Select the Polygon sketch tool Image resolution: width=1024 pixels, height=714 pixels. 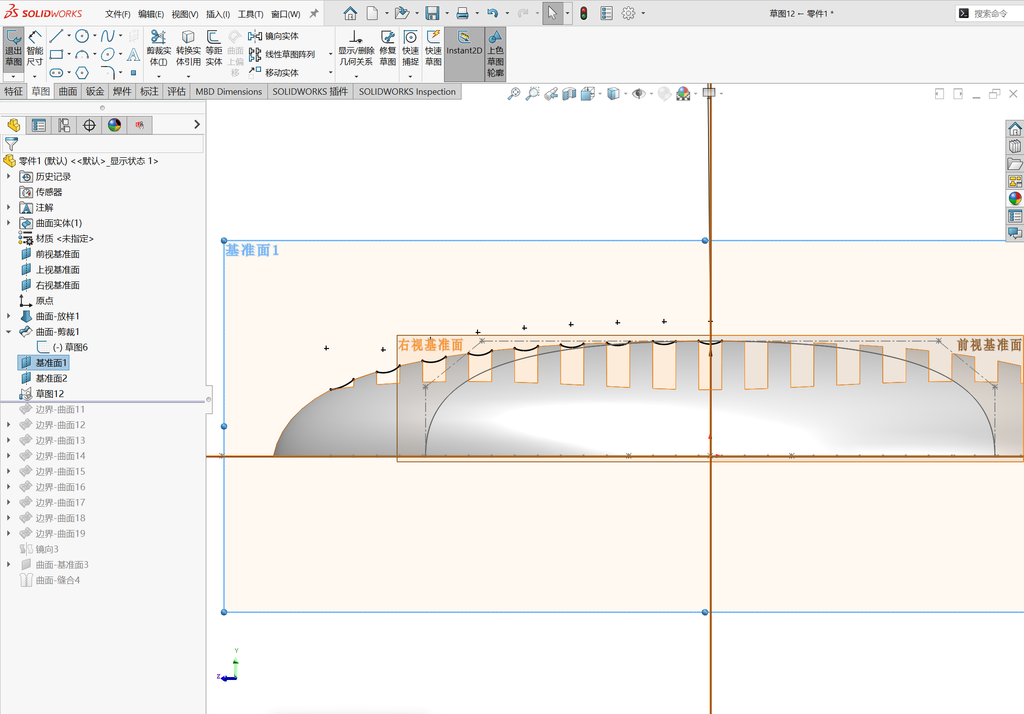(x=82, y=73)
